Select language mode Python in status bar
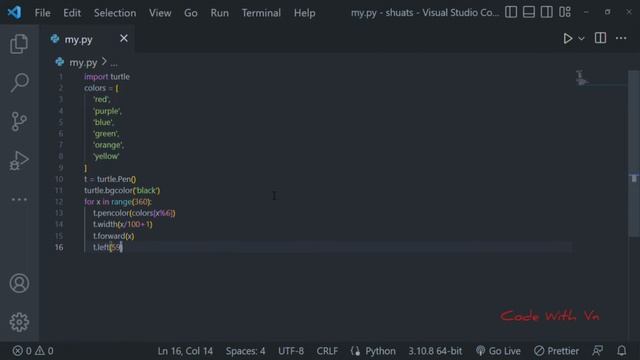Viewport: 640px width, 360px height. point(380,351)
